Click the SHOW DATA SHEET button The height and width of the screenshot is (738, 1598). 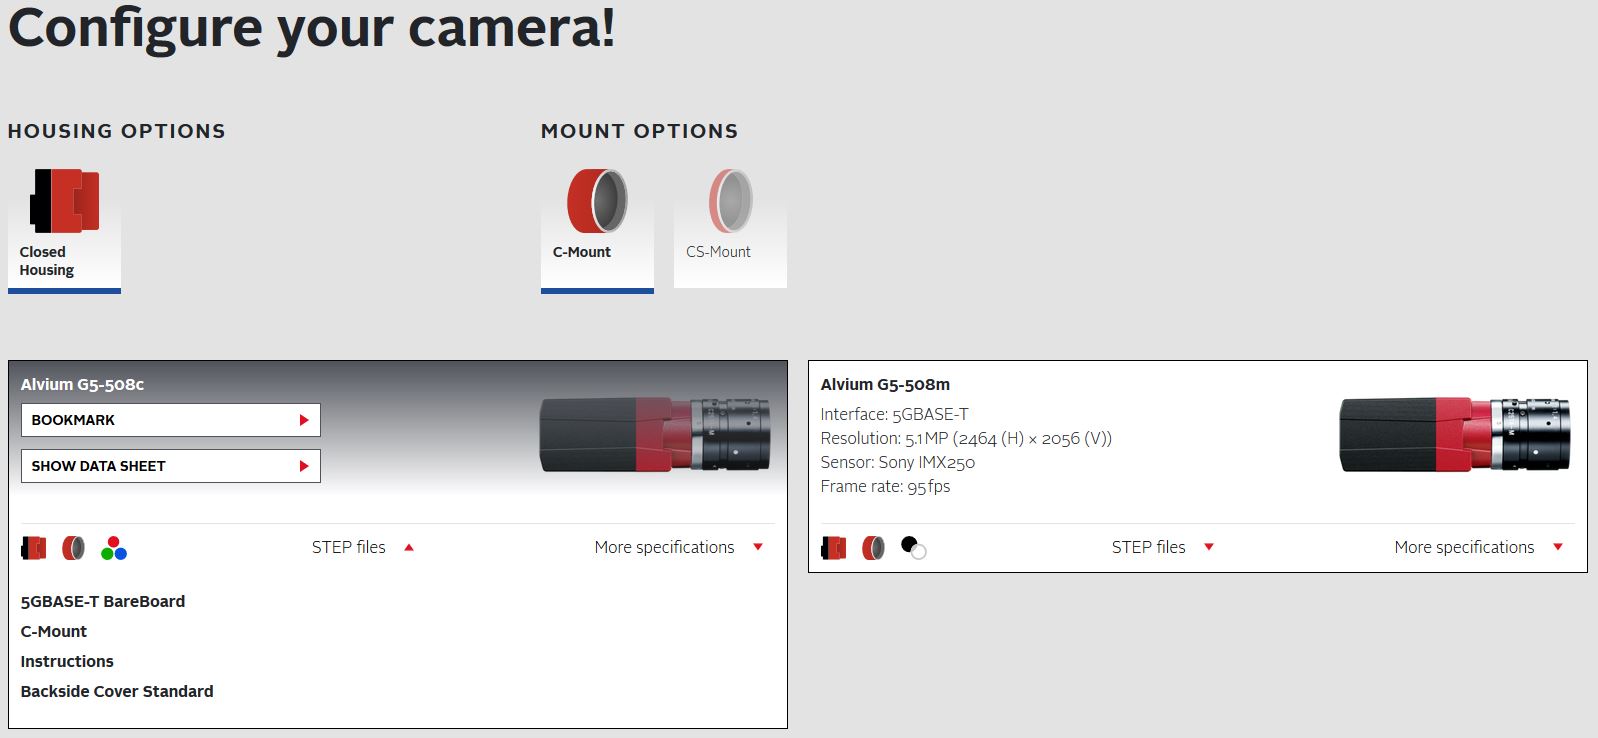coord(170,466)
